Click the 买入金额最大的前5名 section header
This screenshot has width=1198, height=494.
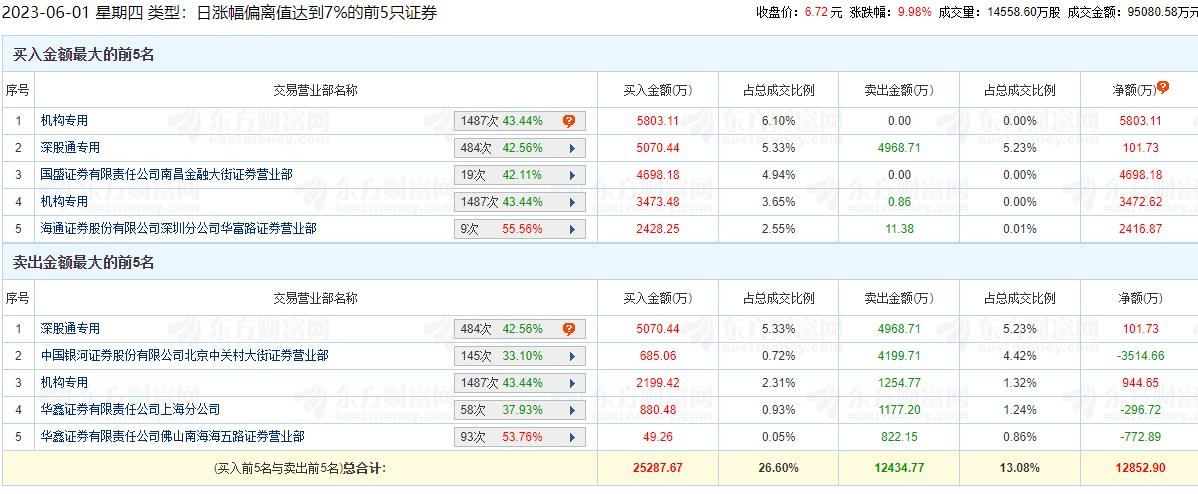tap(84, 55)
